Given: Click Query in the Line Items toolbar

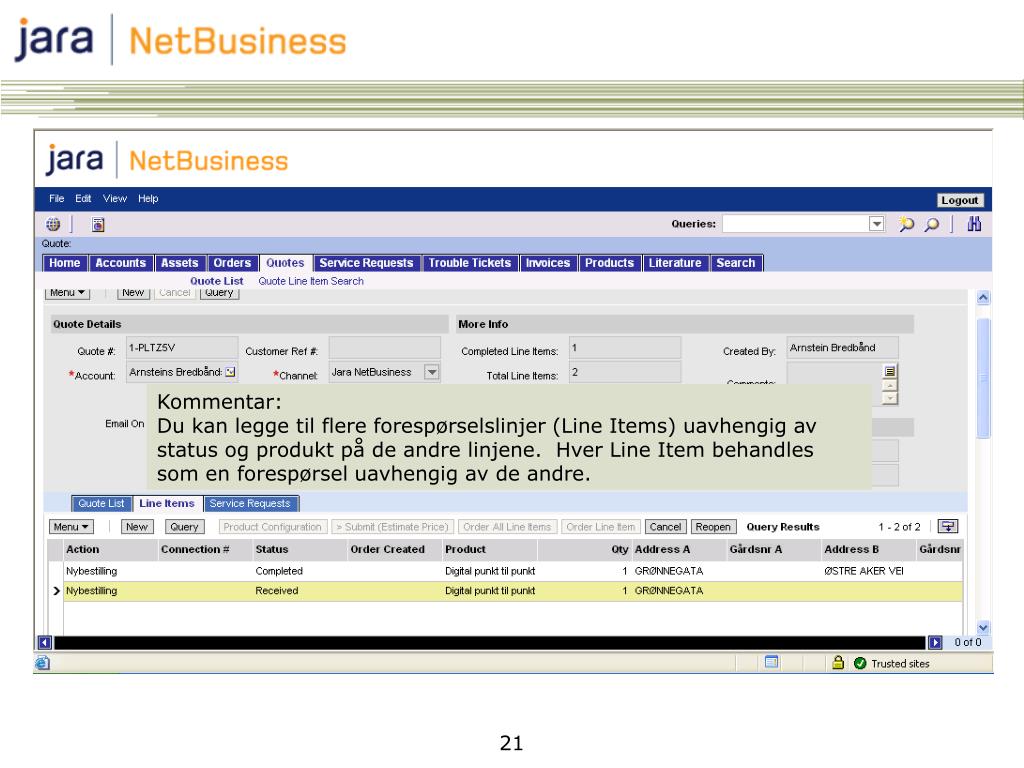Looking at the screenshot, I should tap(184, 527).
